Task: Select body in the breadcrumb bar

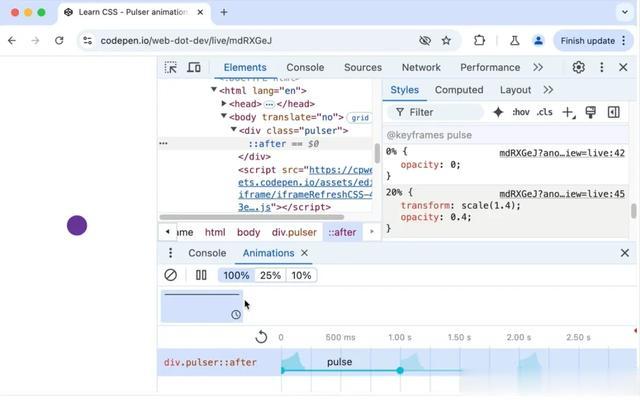Action: coord(249,232)
